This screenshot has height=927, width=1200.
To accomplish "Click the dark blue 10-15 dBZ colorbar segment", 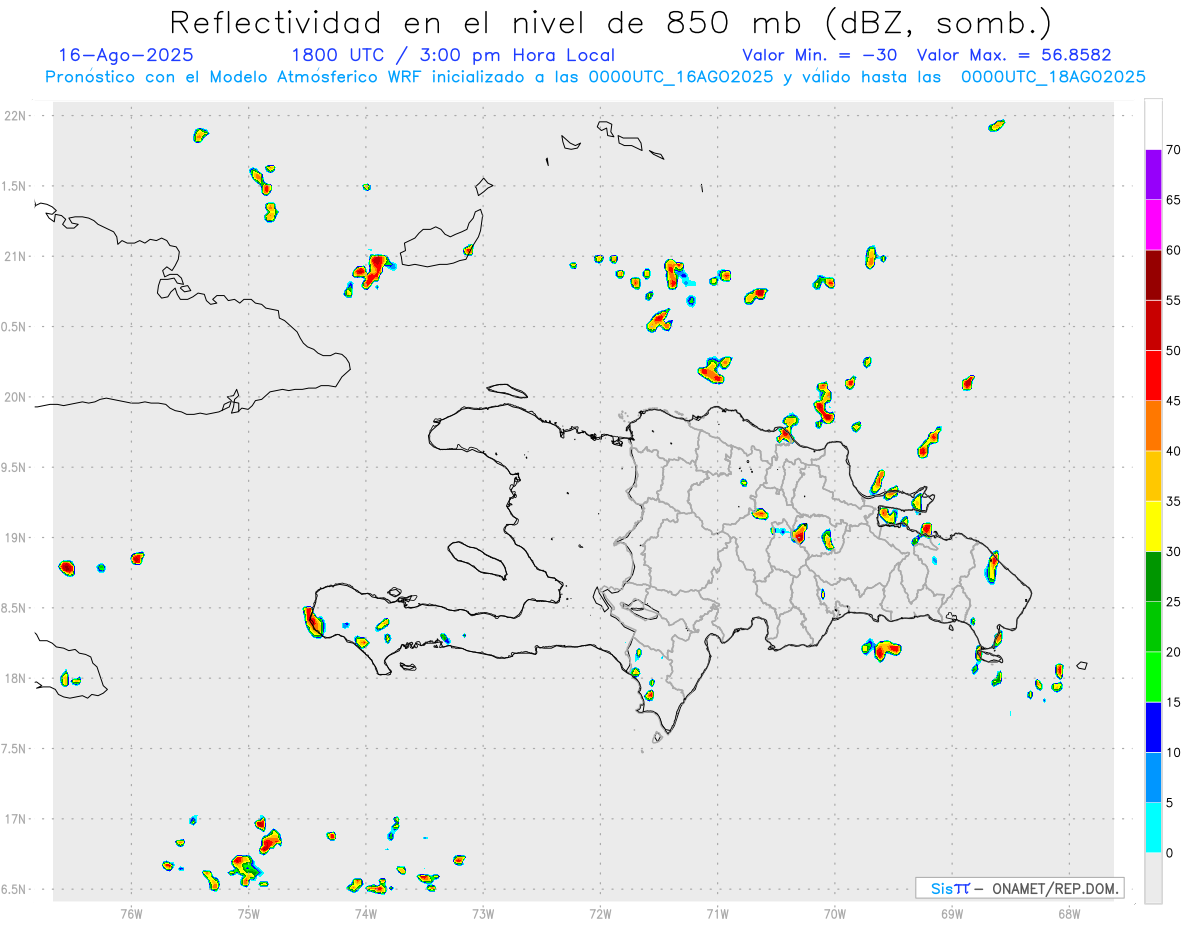I will coord(1153,727).
